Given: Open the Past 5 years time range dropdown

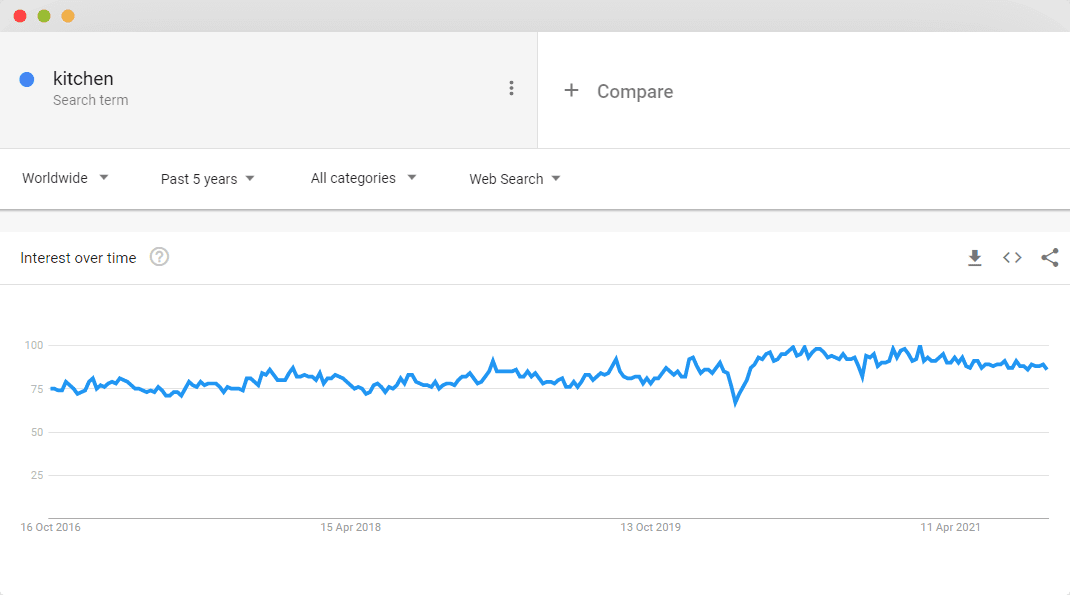Looking at the screenshot, I should (207, 179).
